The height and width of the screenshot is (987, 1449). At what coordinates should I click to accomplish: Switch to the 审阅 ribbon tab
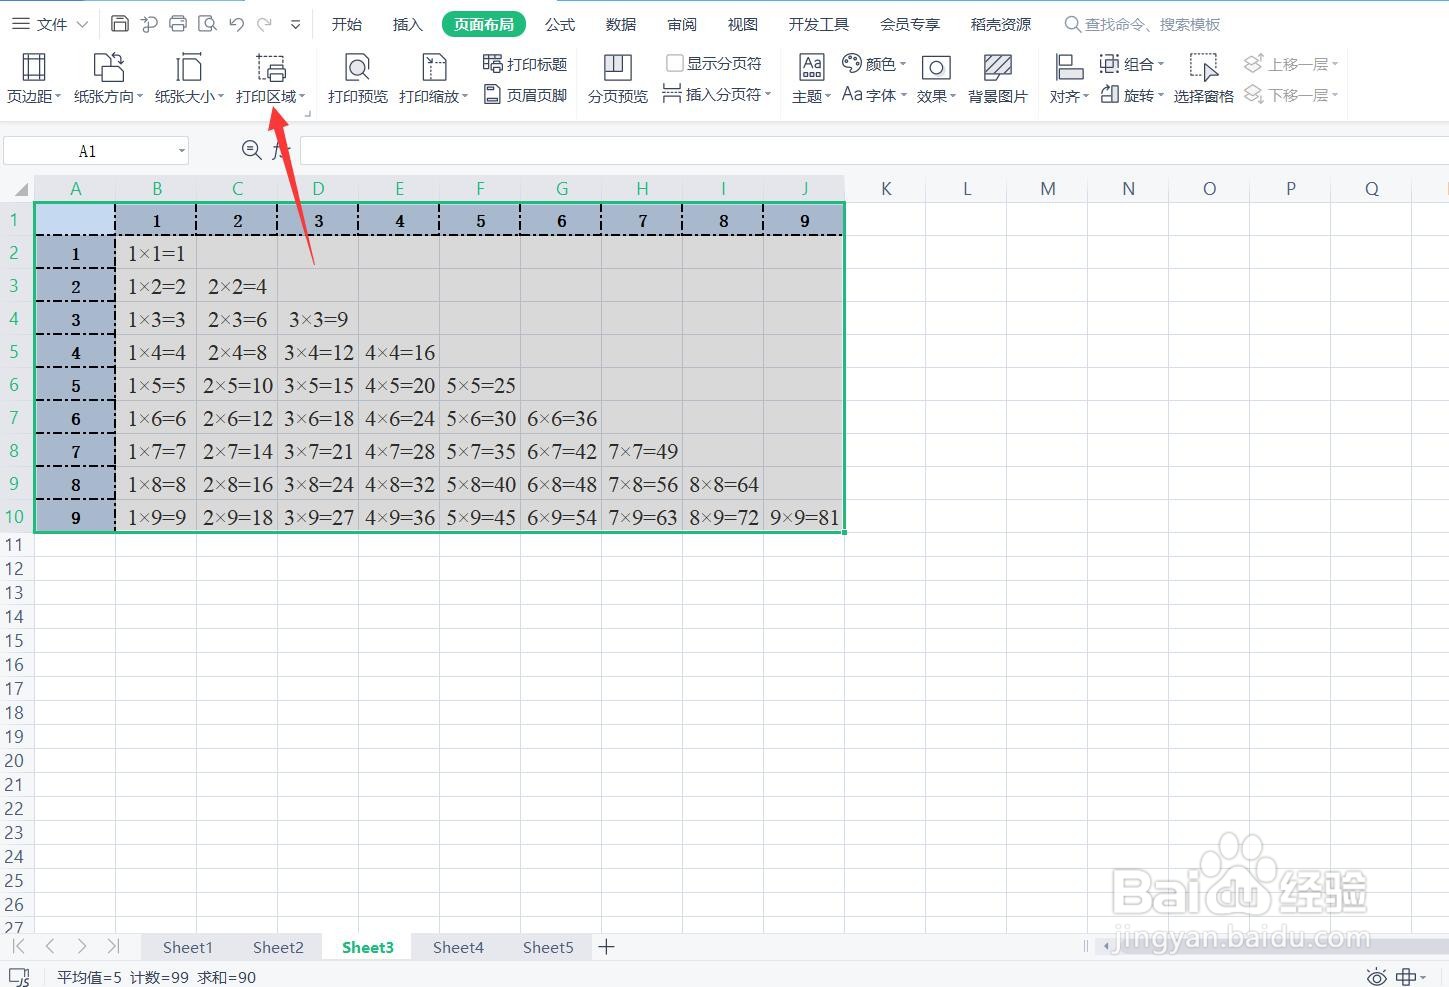(x=682, y=24)
